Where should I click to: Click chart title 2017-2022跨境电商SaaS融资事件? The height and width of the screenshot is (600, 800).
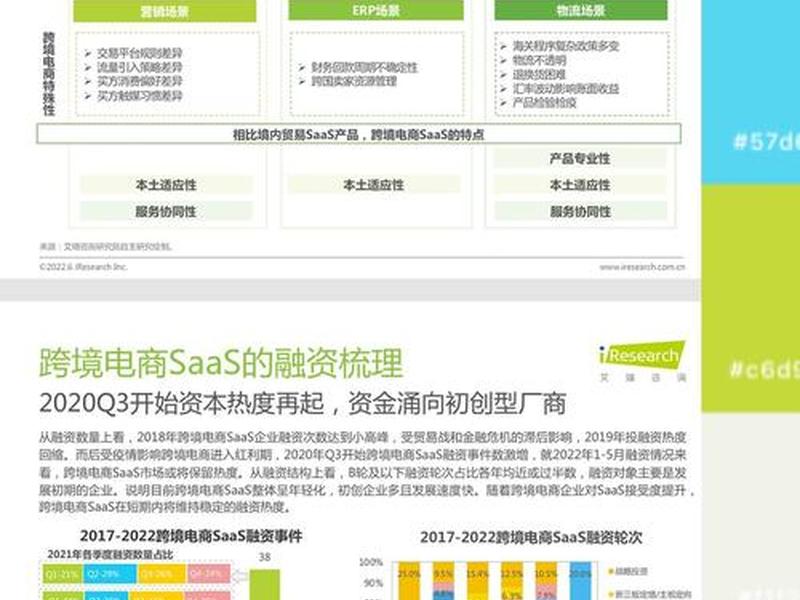pos(191,536)
